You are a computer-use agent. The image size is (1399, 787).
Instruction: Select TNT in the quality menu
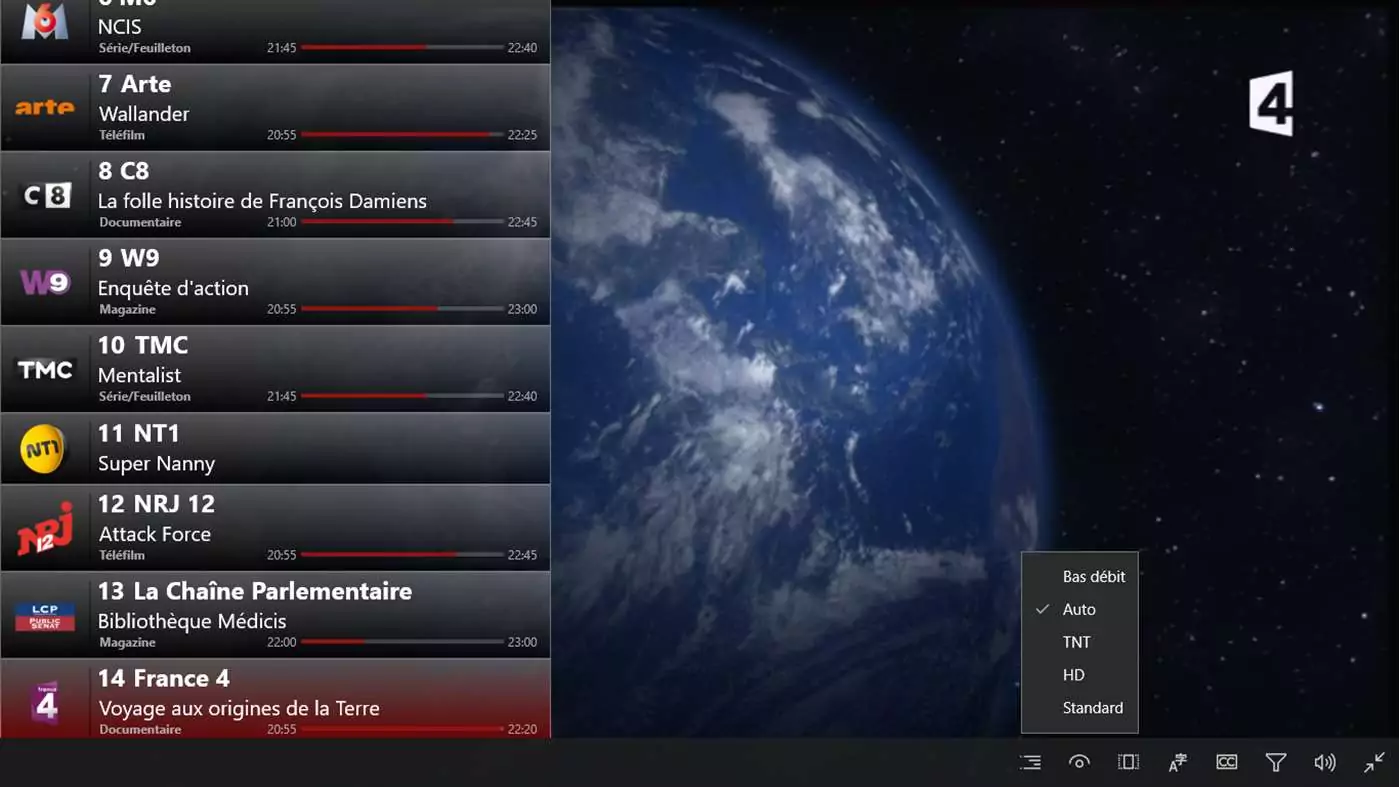(x=1076, y=642)
